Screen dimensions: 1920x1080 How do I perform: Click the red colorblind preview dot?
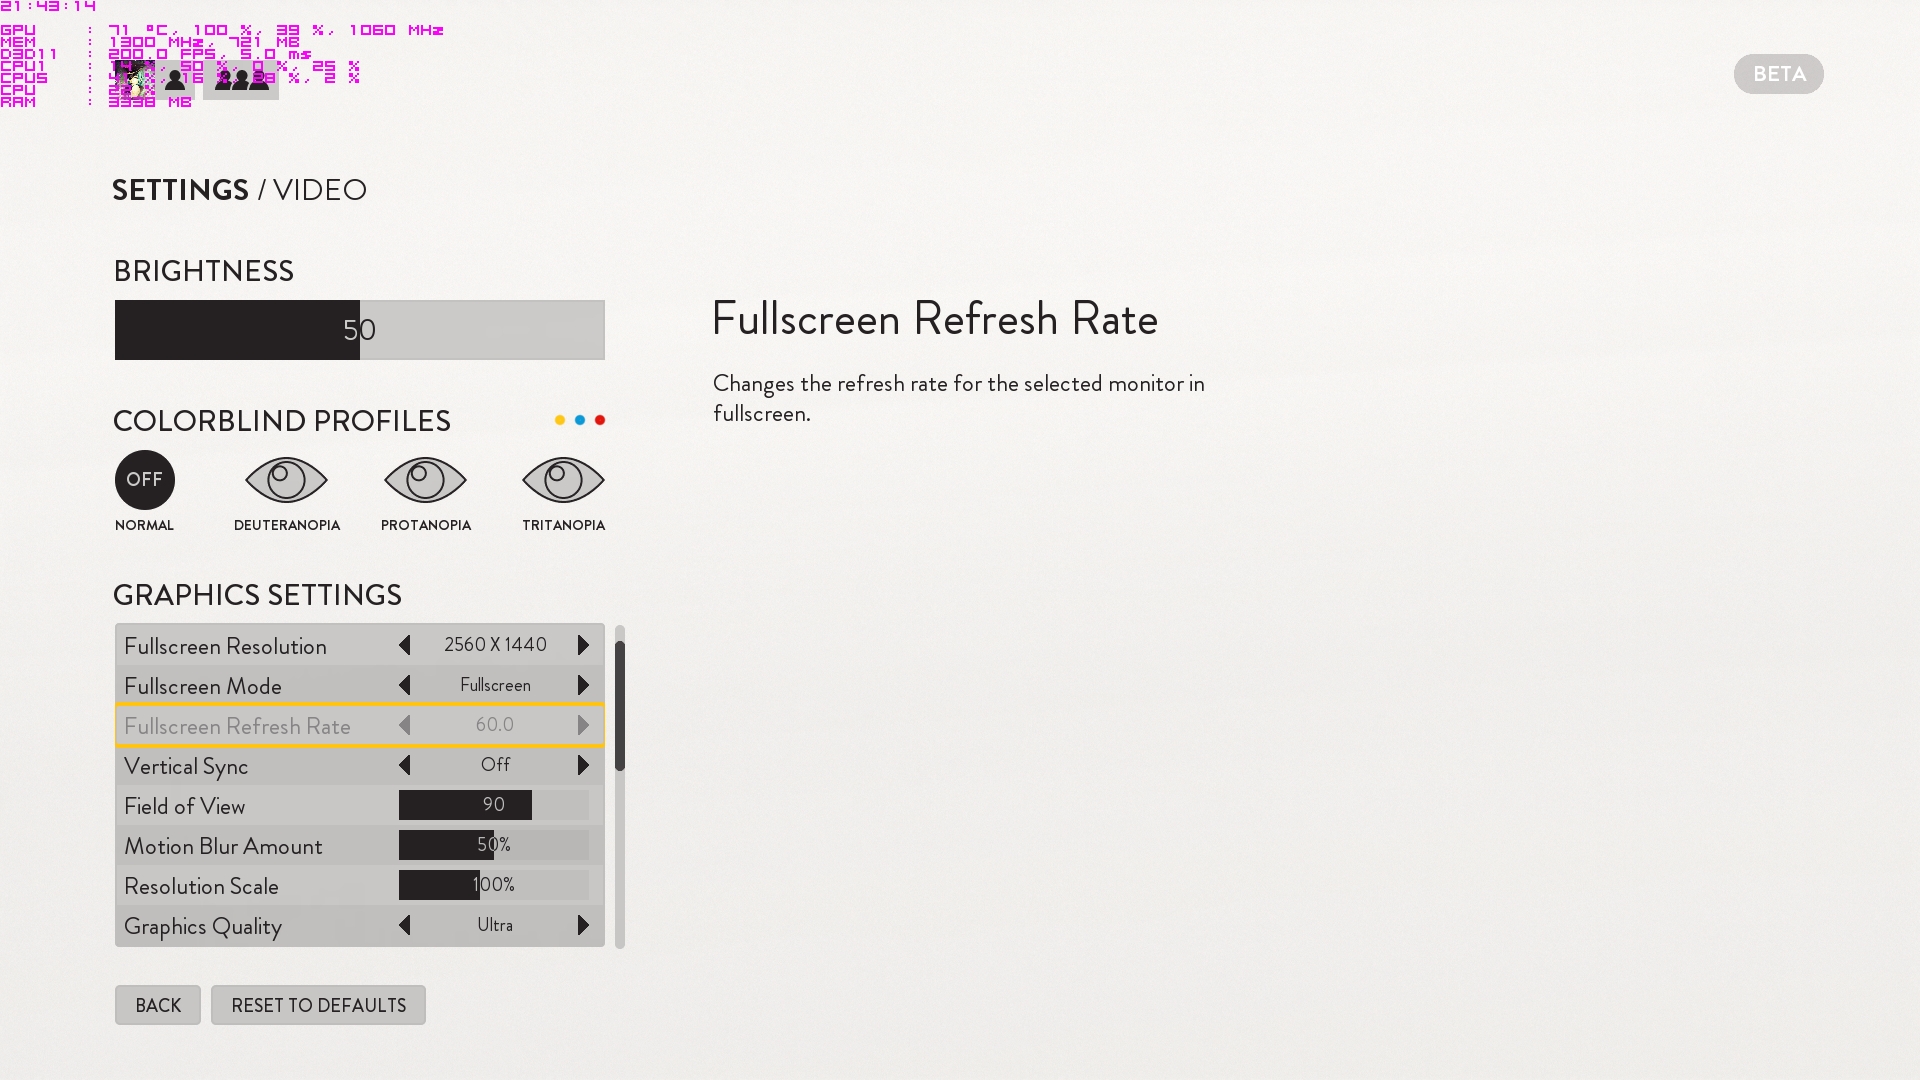(600, 420)
